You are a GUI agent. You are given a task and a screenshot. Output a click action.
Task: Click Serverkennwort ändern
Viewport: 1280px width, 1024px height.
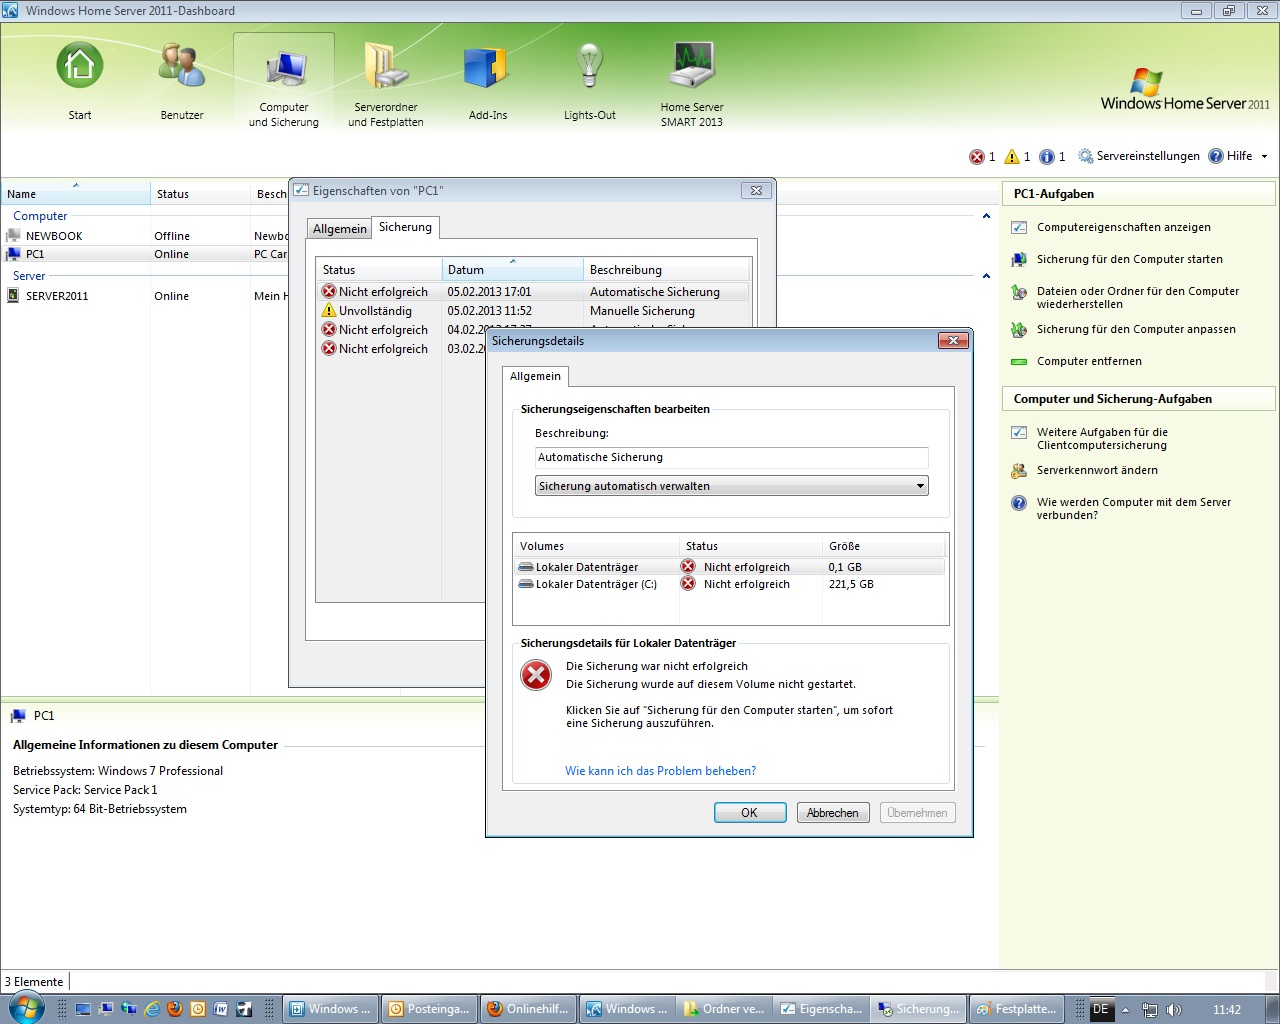[1097, 470]
